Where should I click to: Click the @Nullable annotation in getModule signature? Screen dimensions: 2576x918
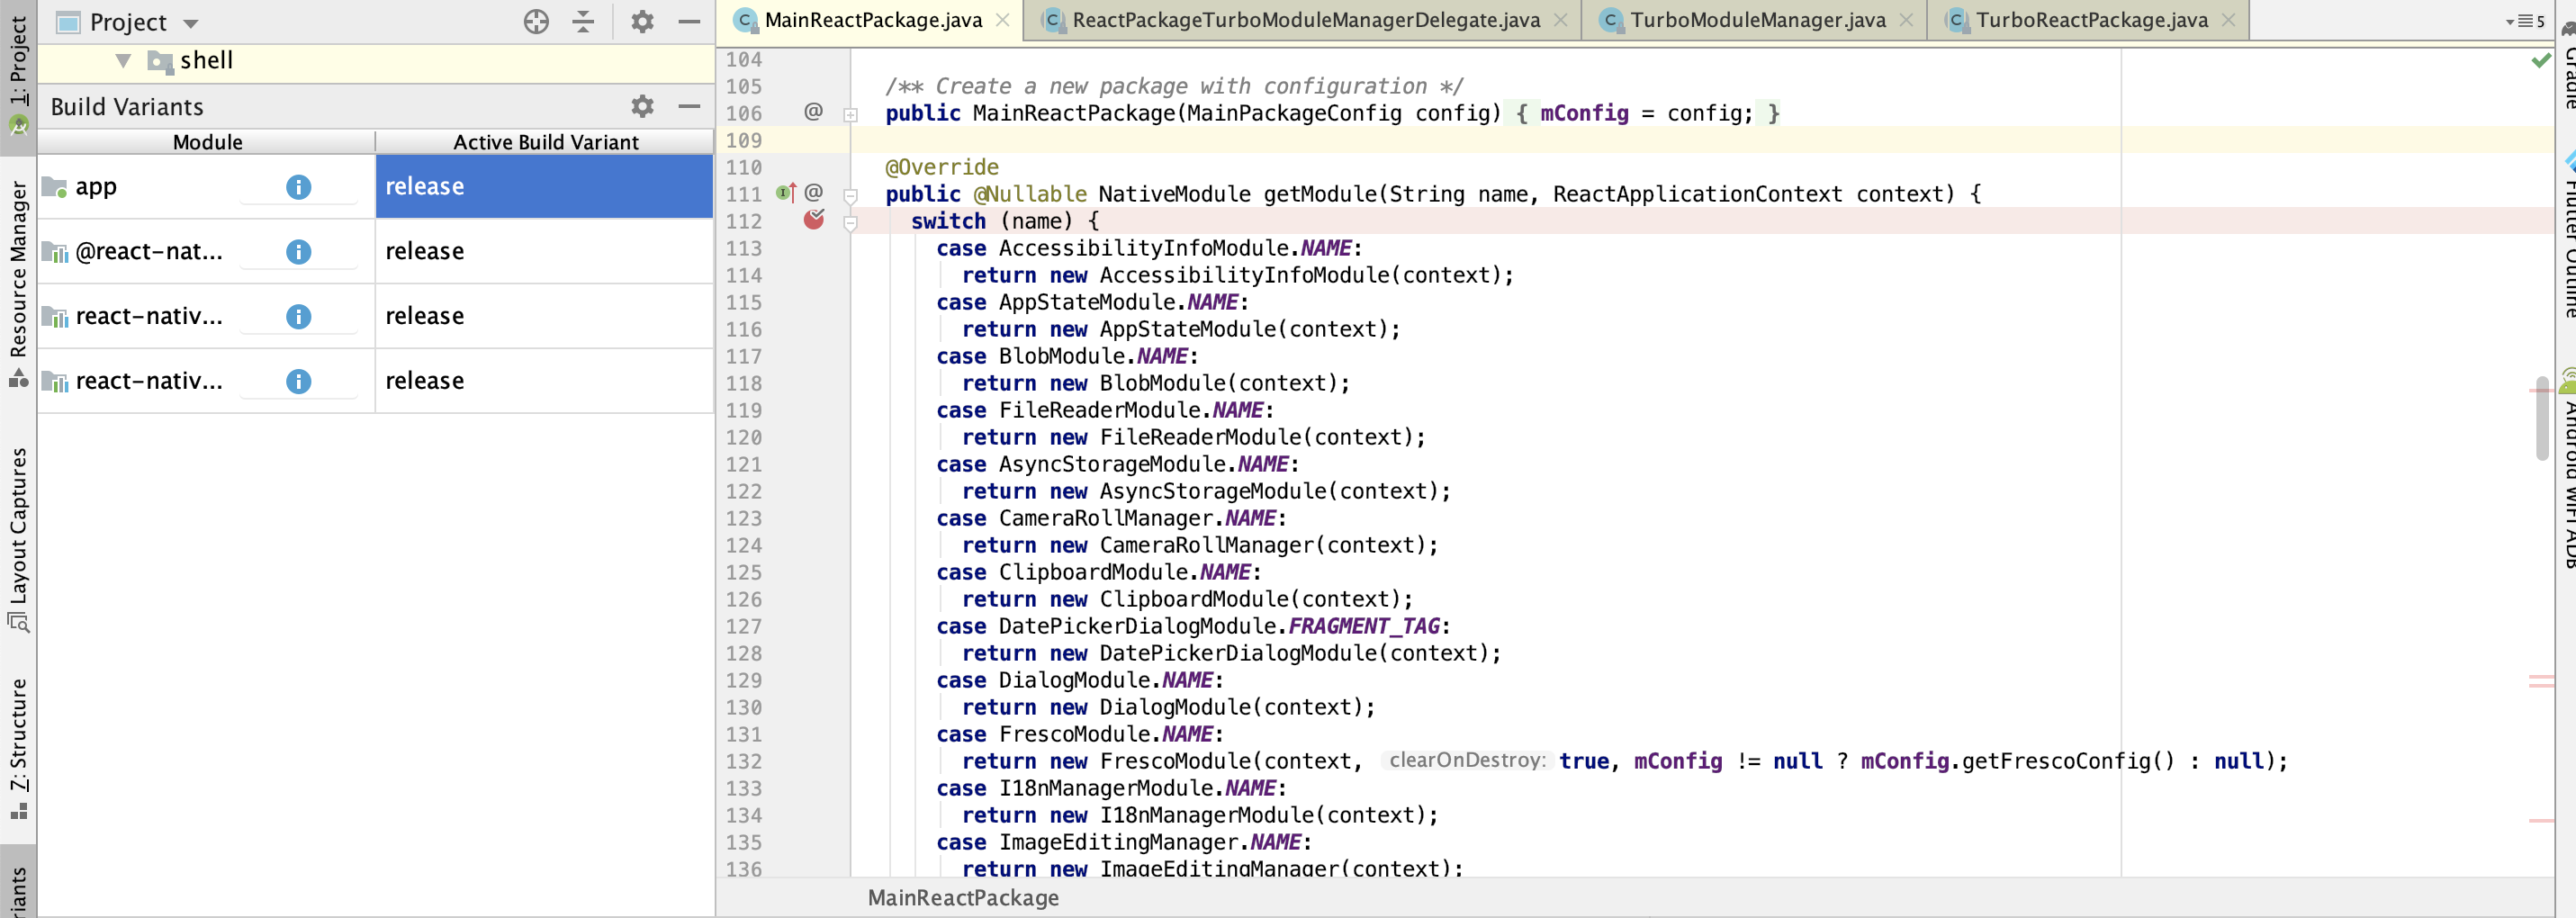(x=1029, y=195)
